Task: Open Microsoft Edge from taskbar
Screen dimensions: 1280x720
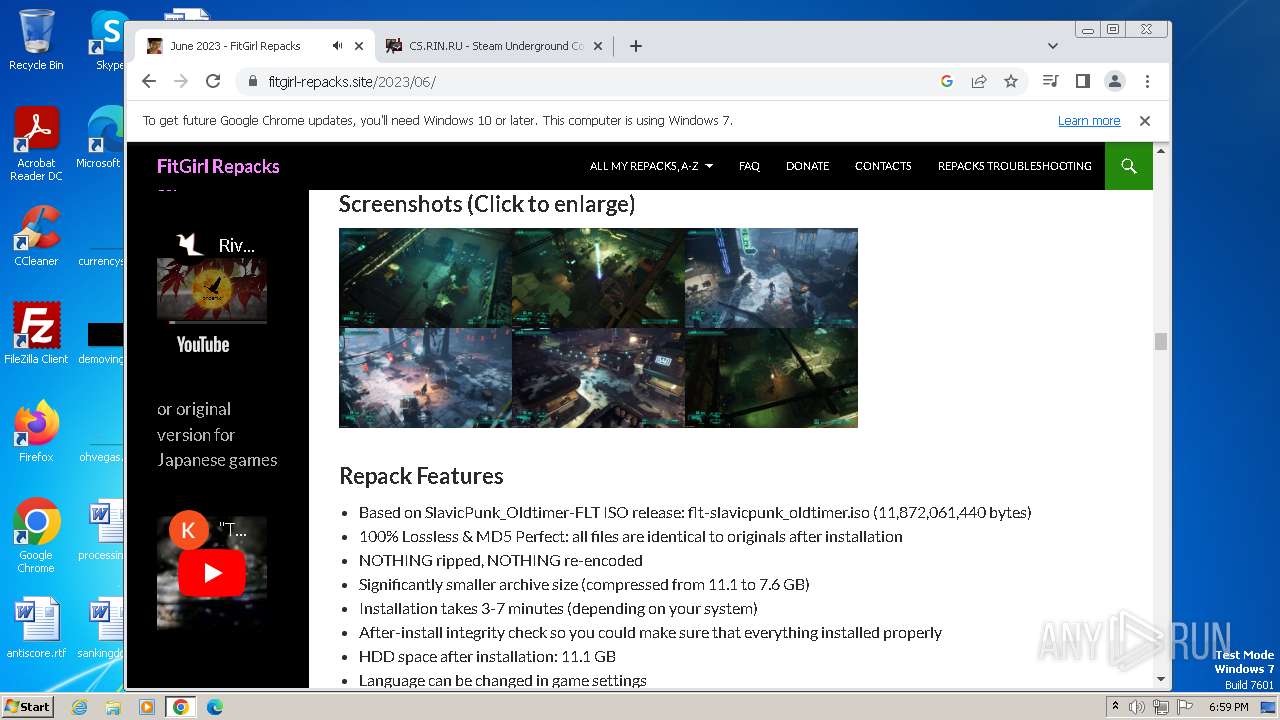Action: pyautogui.click(x=215, y=707)
